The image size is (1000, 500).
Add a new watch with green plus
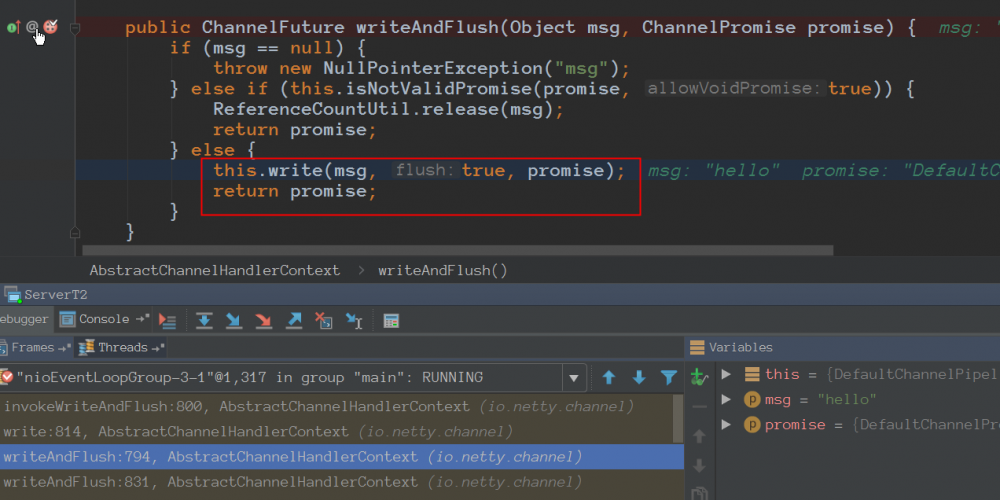(700, 378)
